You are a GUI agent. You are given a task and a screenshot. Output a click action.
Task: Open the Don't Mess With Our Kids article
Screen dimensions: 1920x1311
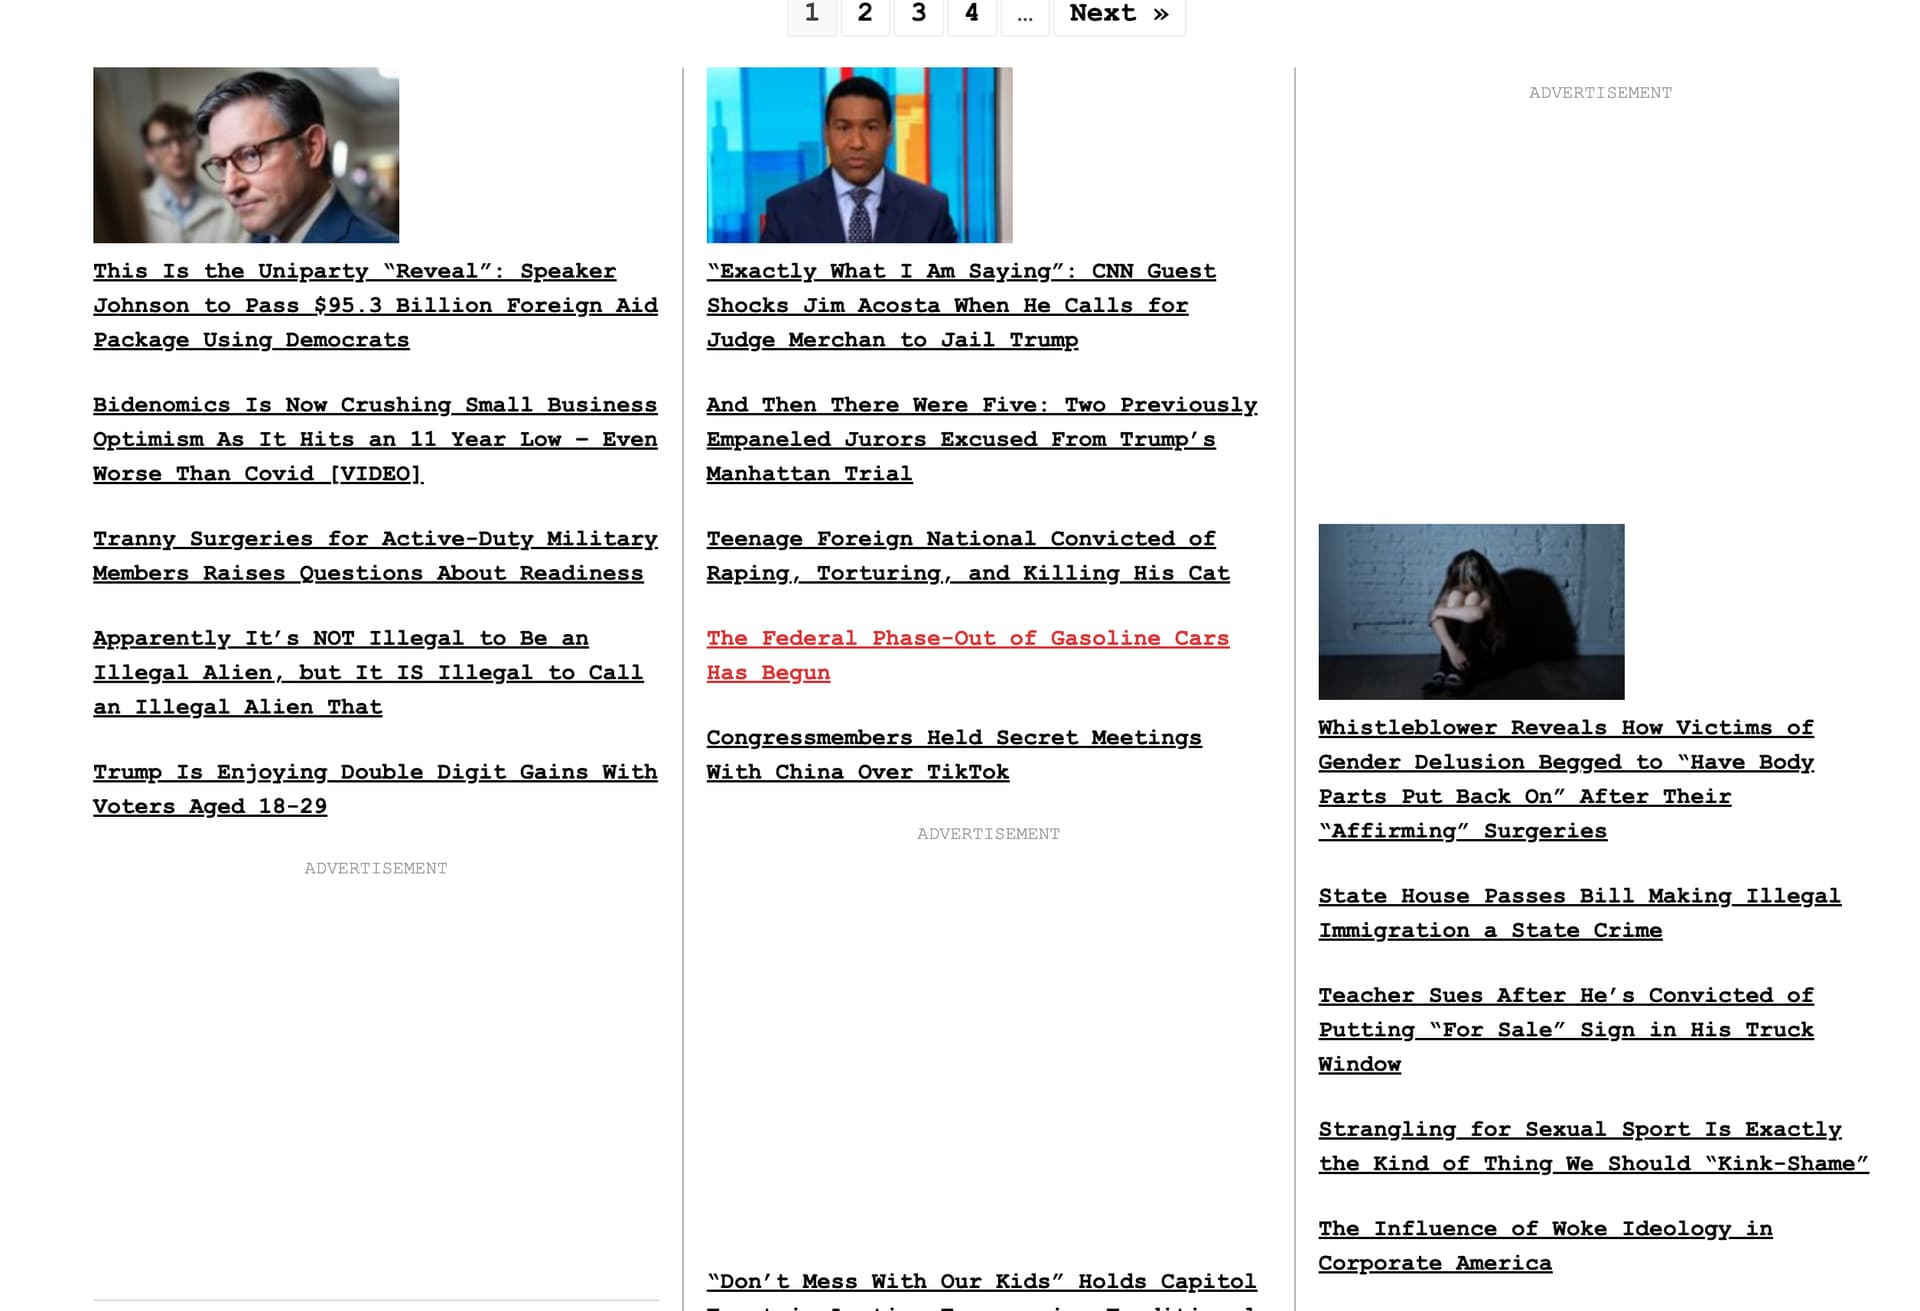pos(980,1281)
